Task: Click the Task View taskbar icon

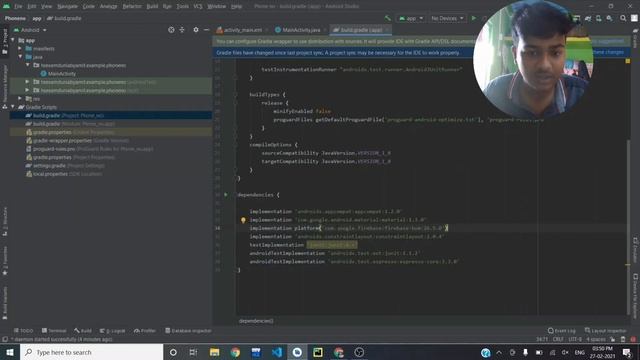Action: [193, 352]
